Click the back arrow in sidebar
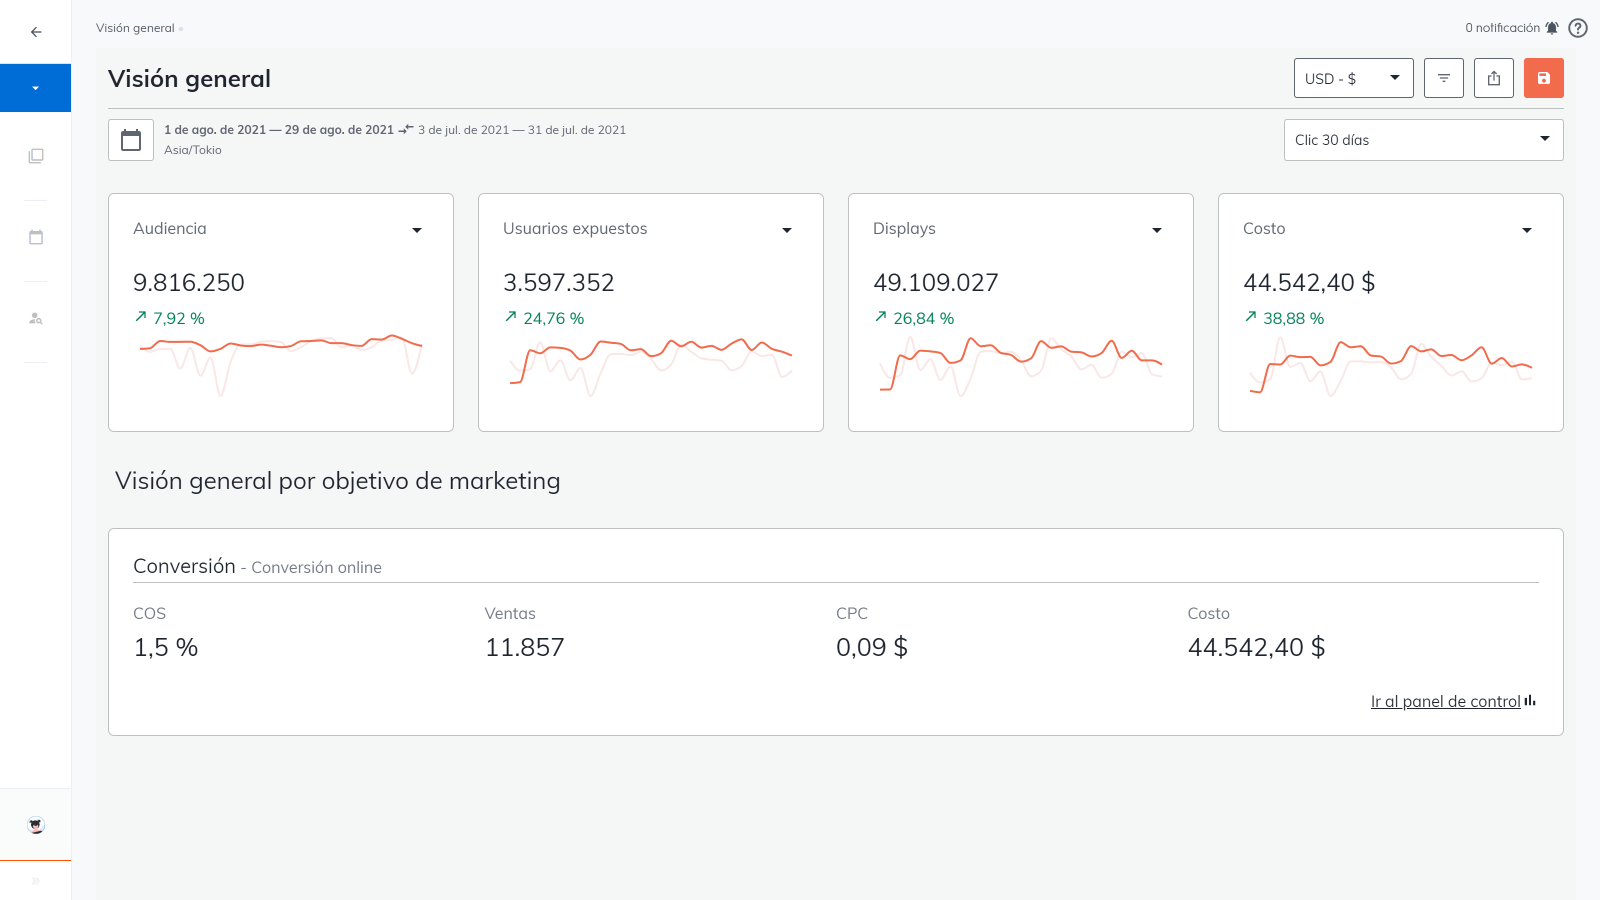Viewport: 1600px width, 900px height. pos(36,32)
